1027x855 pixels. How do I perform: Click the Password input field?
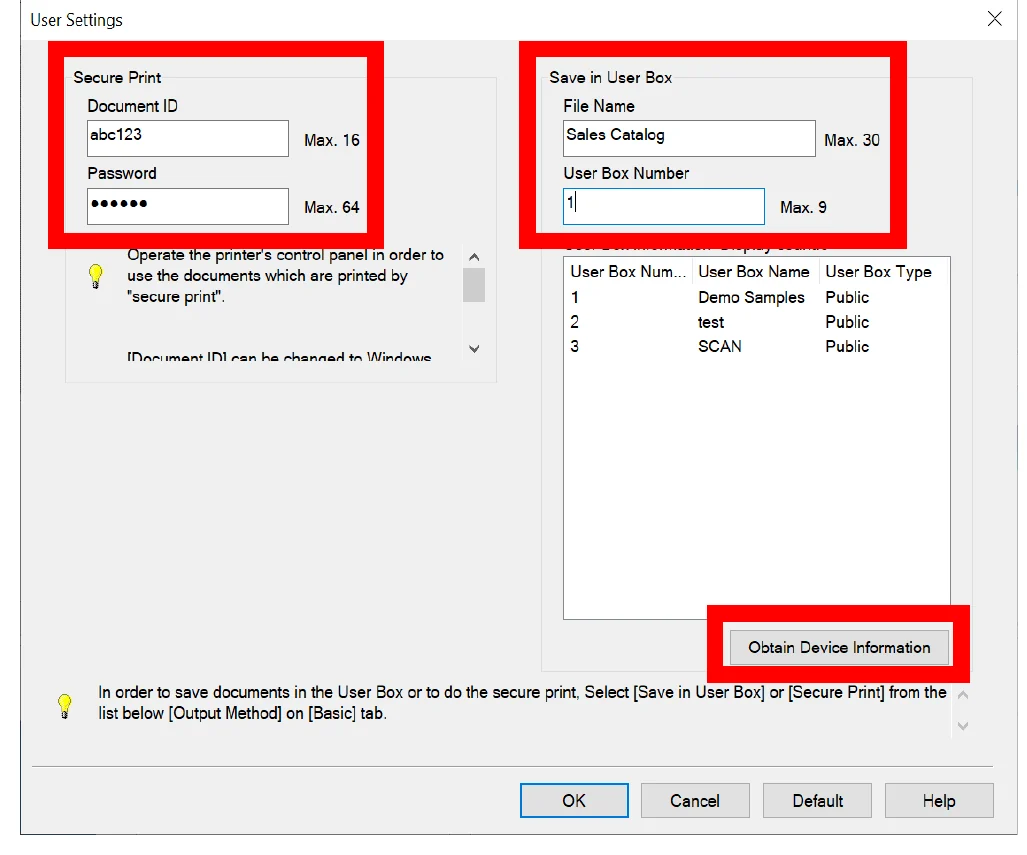click(187, 206)
